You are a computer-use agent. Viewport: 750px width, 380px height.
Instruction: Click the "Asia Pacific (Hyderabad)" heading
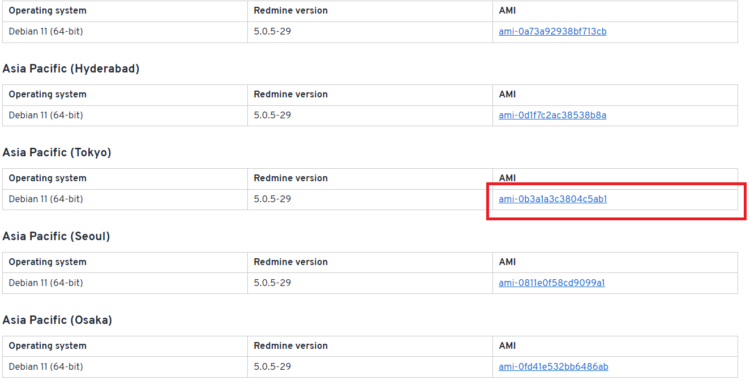pos(71,69)
